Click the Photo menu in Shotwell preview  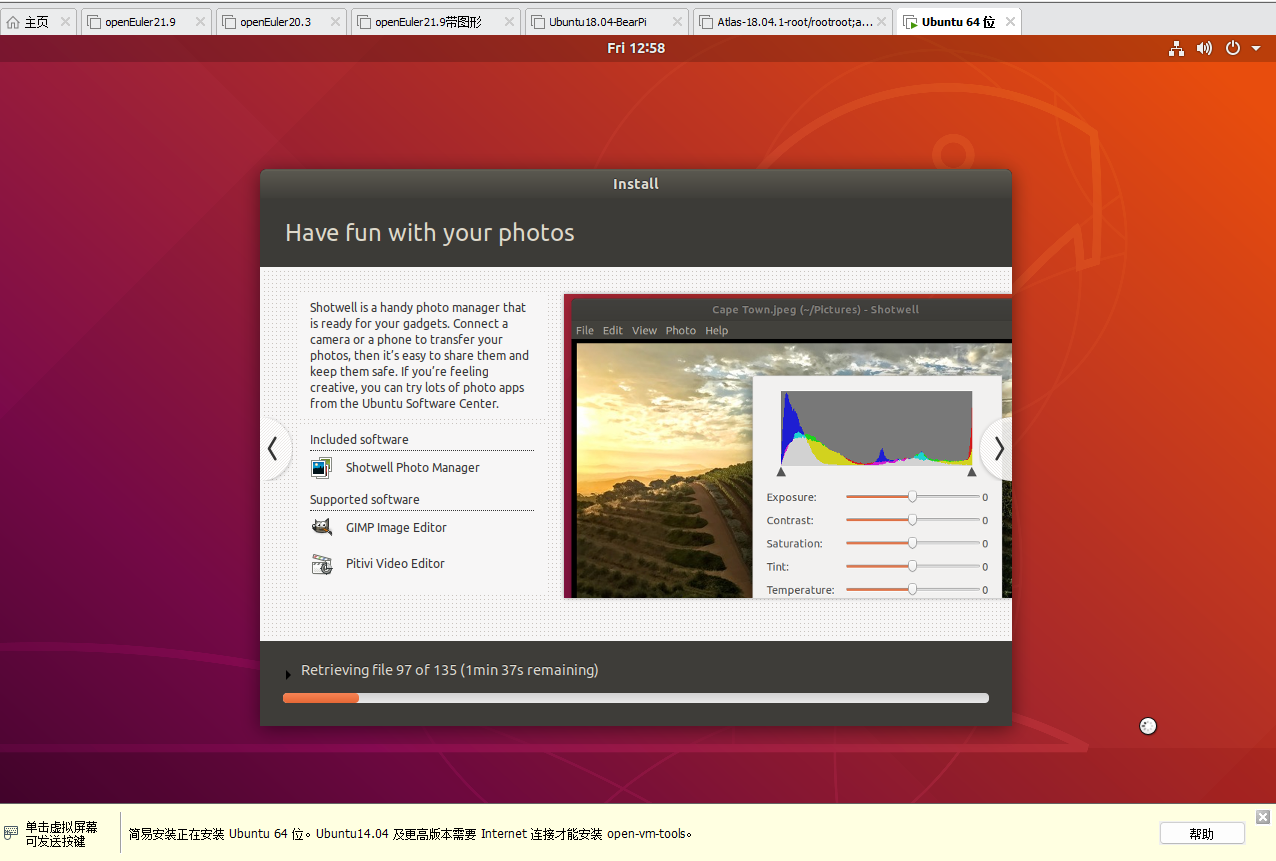click(681, 331)
